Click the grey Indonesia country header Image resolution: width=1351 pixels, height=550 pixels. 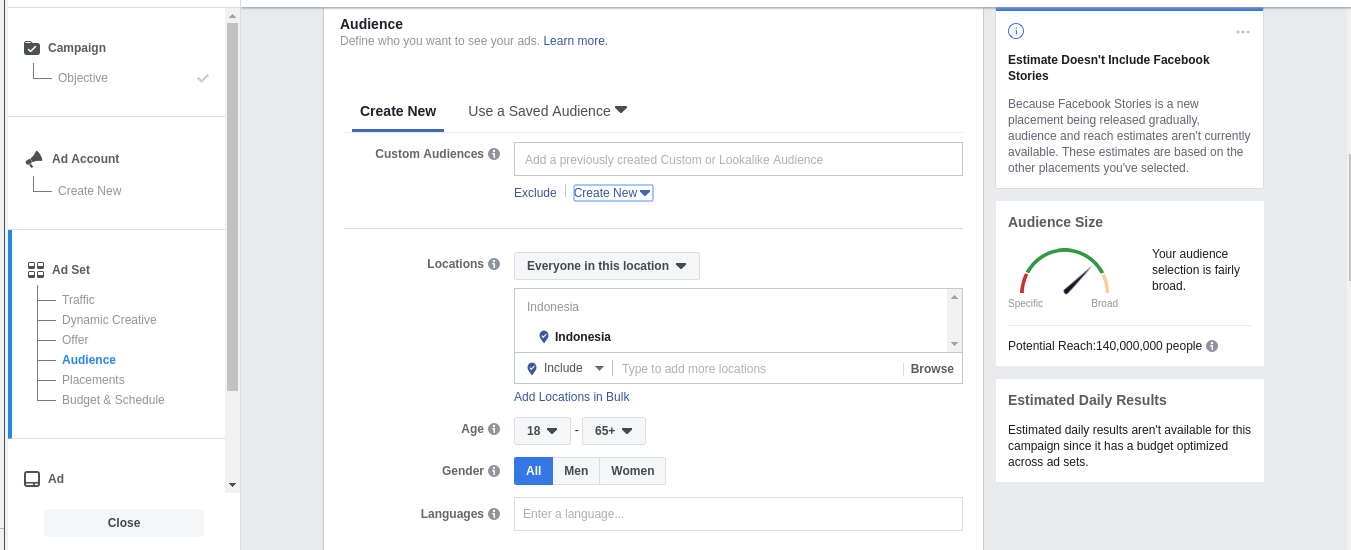(553, 307)
